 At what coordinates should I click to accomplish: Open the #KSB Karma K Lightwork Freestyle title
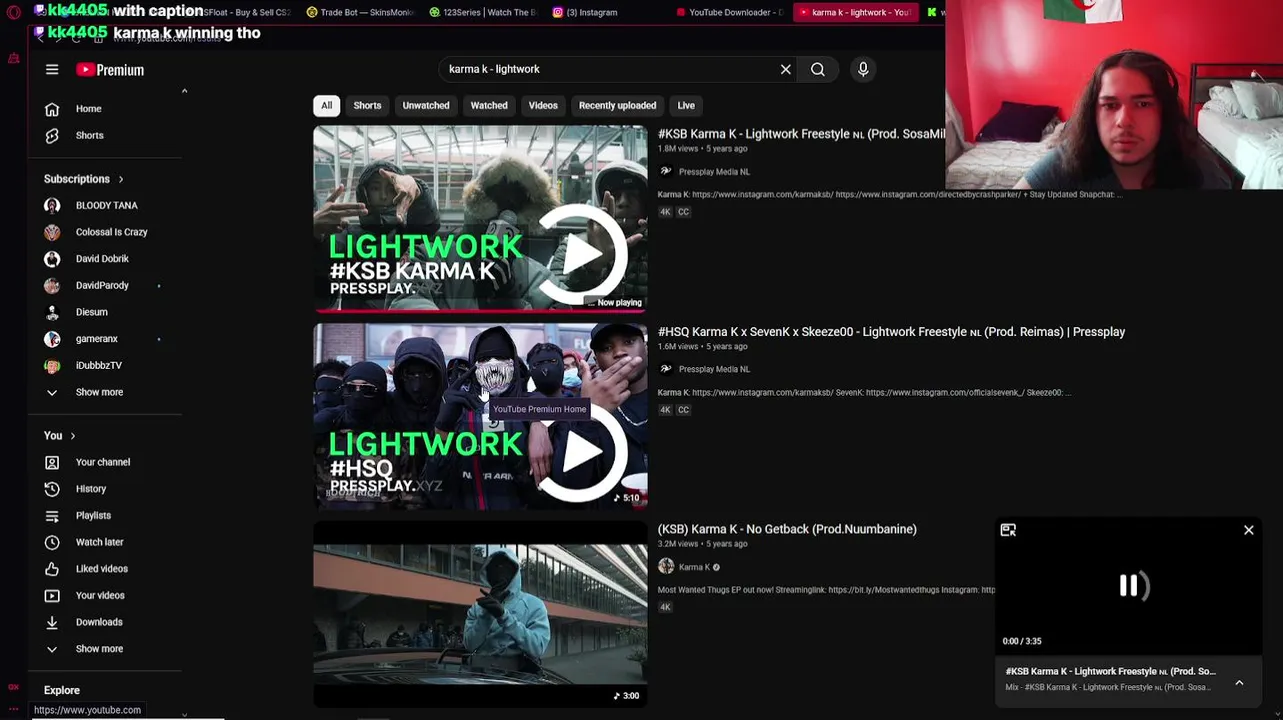(x=800, y=134)
